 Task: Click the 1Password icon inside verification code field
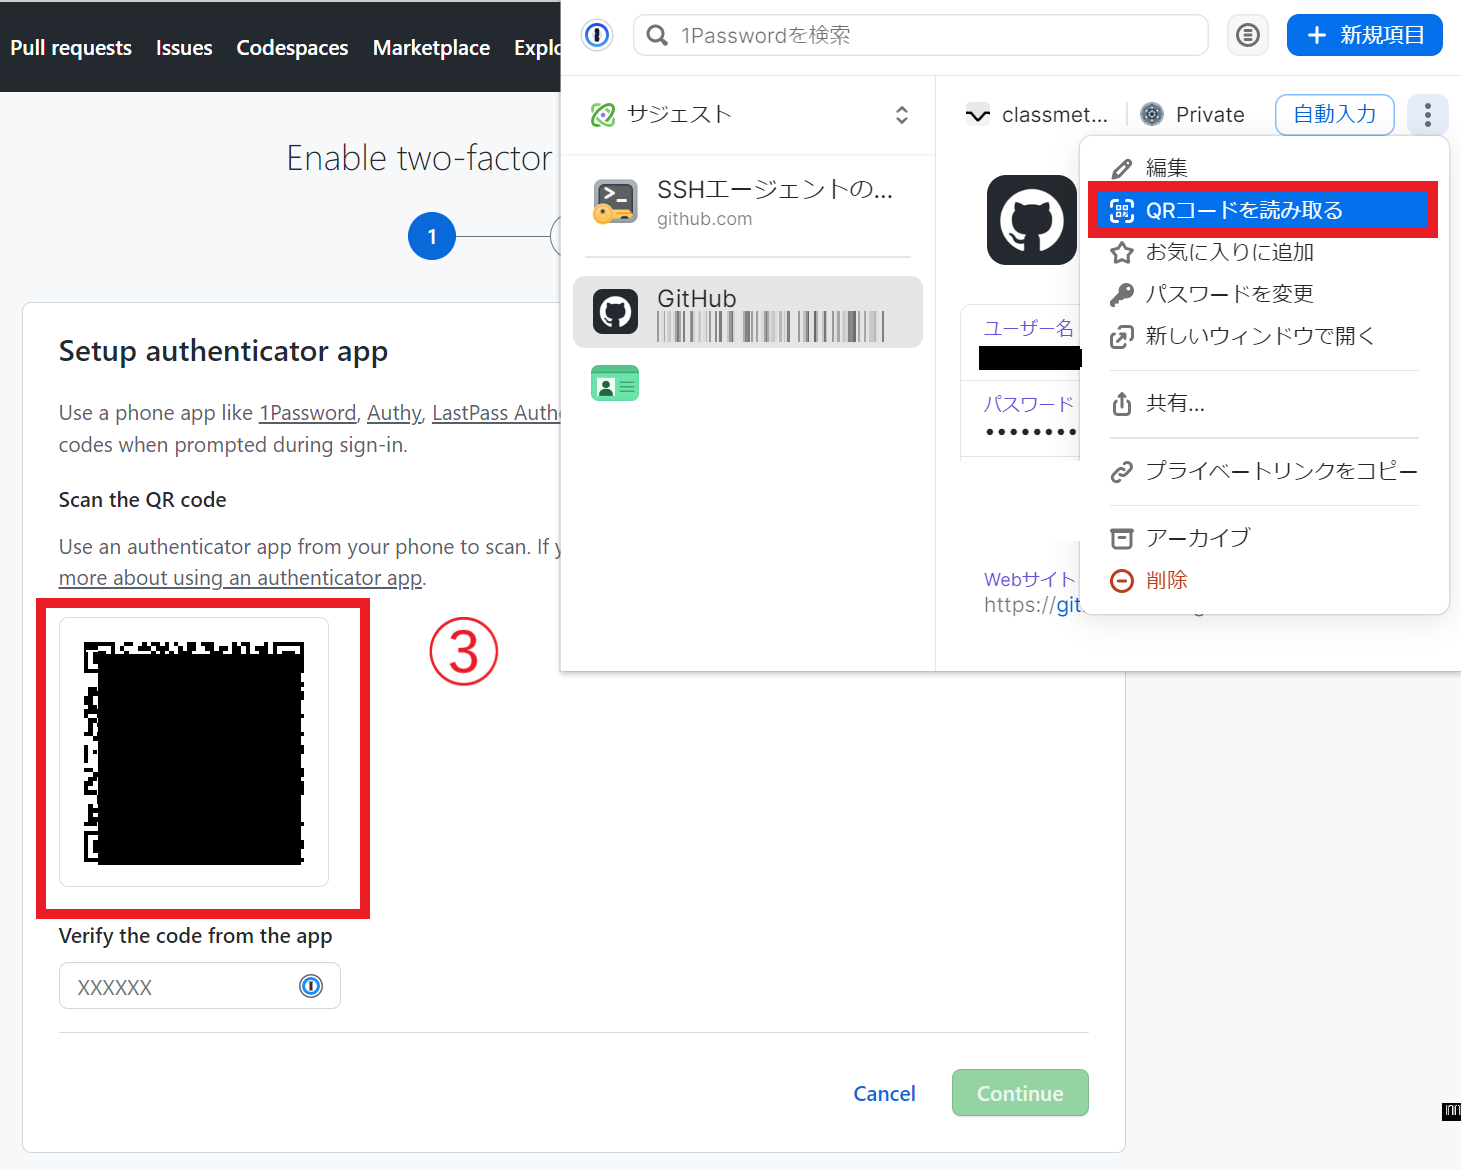(x=311, y=986)
